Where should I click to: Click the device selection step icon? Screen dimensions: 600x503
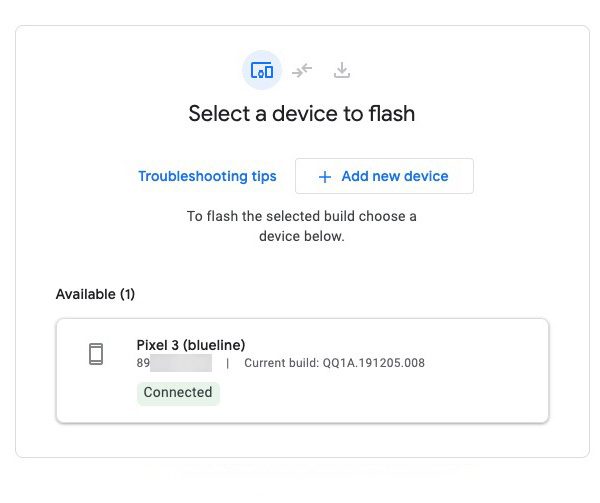tap(262, 70)
